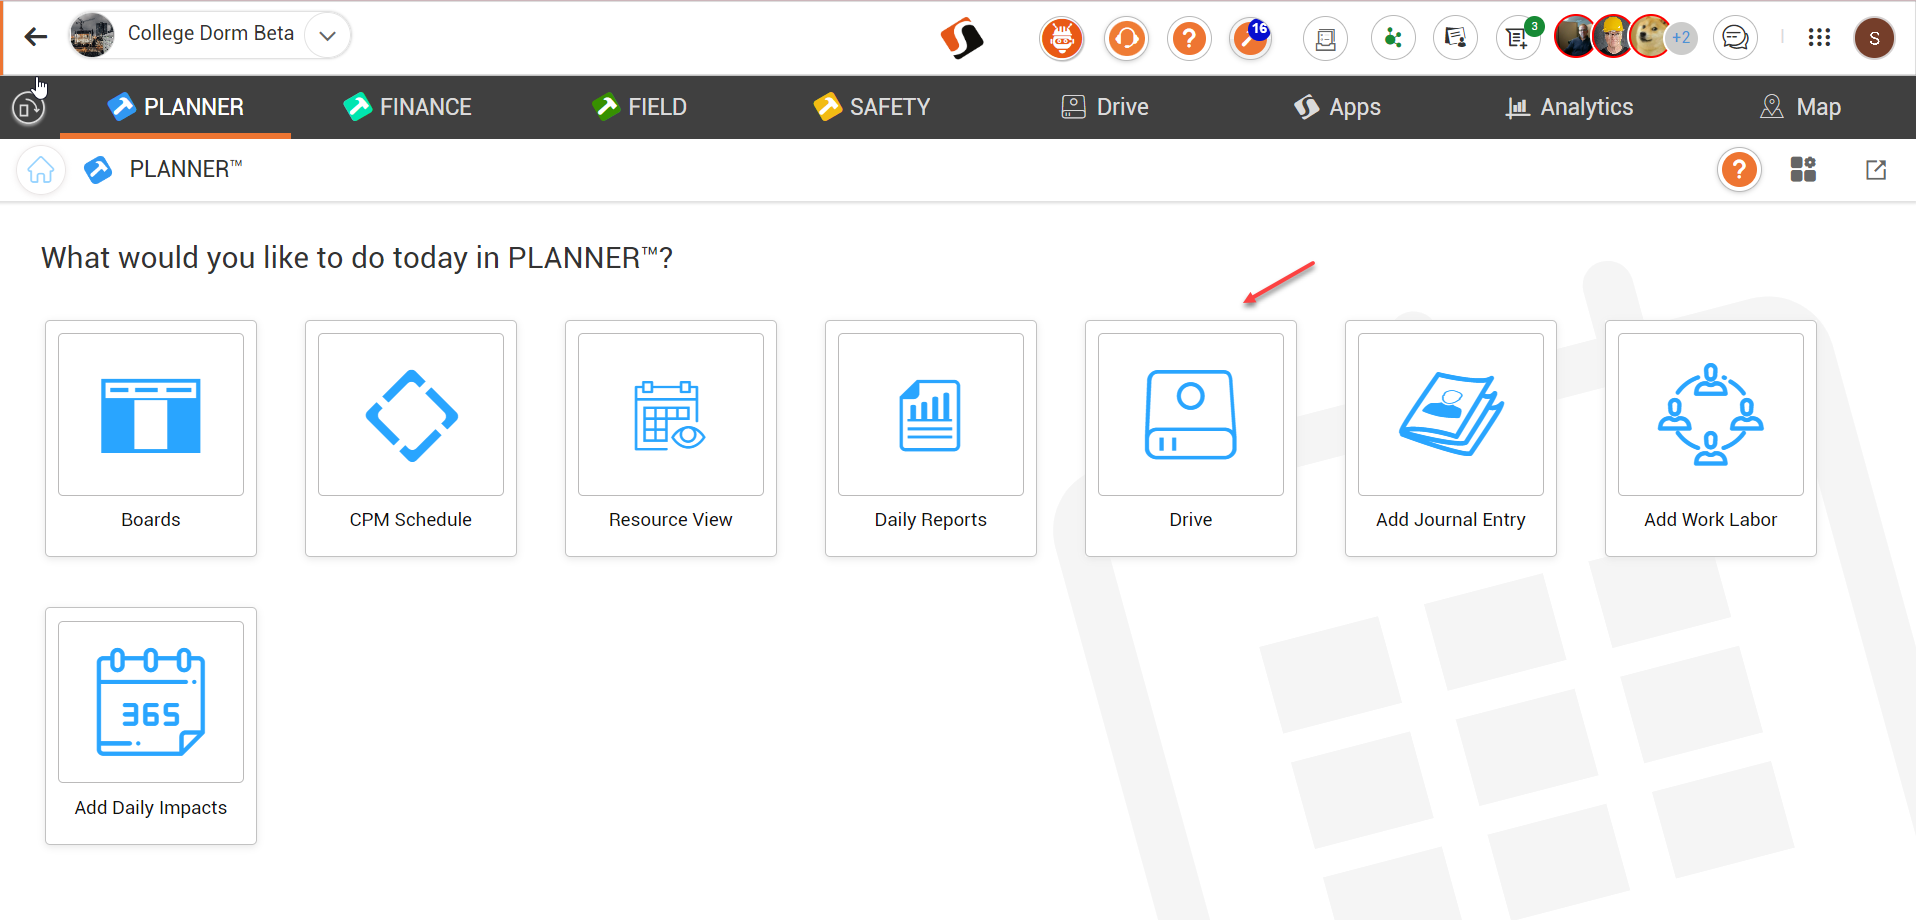Click the Shiba dog avatar

[x=1650, y=37]
